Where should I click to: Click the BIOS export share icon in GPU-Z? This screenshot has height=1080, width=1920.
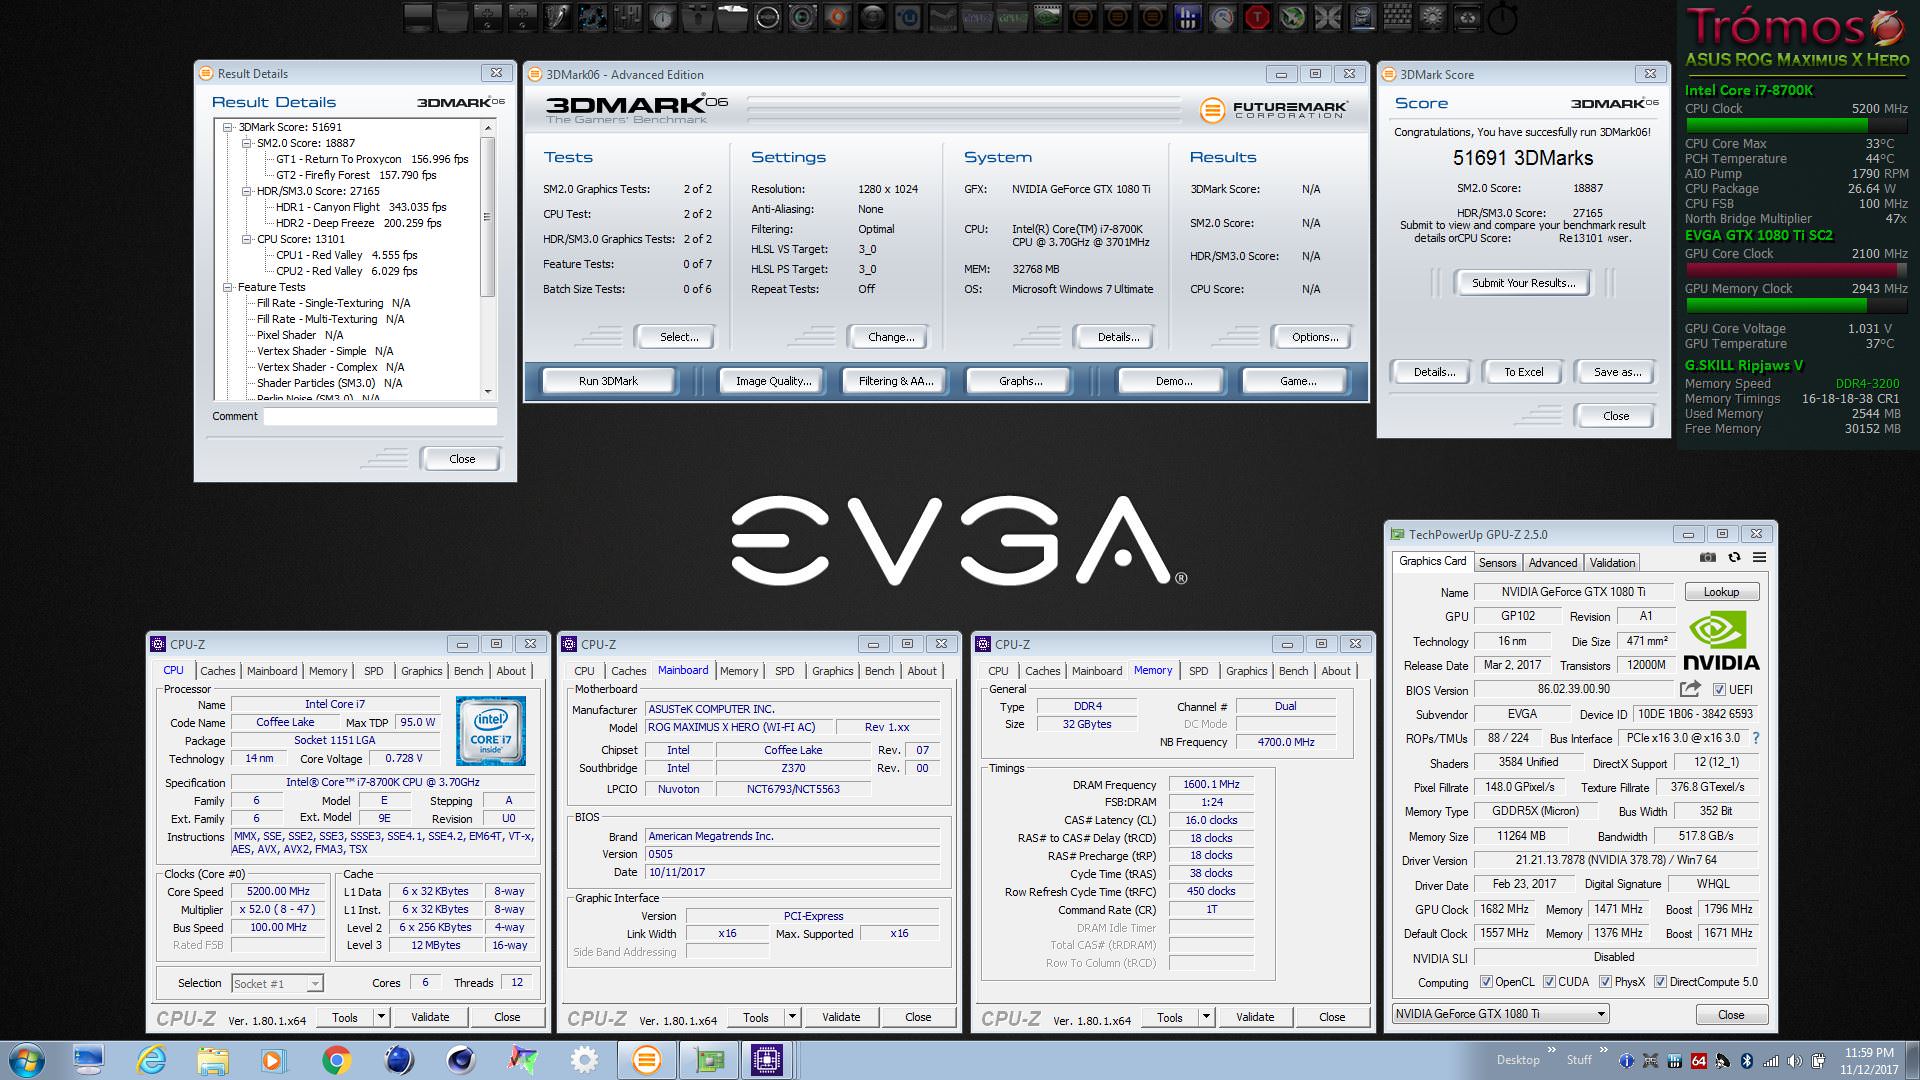pyautogui.click(x=1690, y=689)
